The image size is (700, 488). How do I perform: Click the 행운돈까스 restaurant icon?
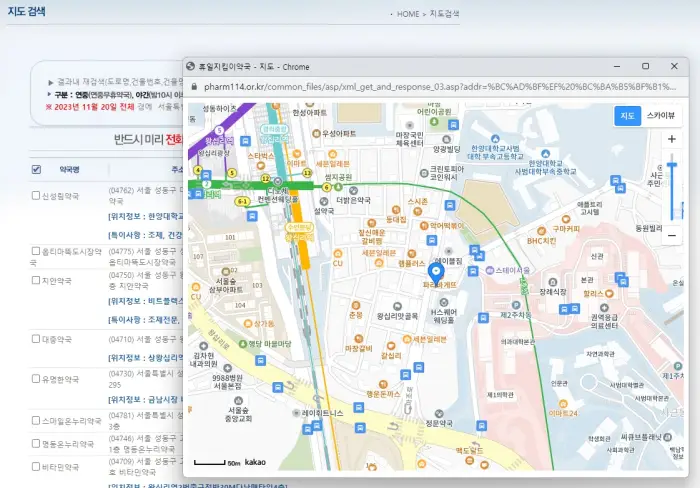point(383,384)
